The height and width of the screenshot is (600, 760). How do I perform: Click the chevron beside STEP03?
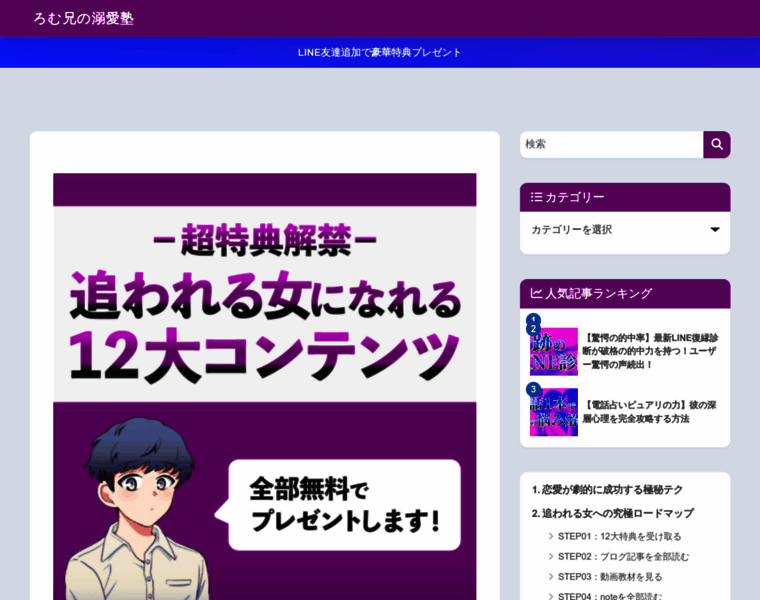pos(551,577)
